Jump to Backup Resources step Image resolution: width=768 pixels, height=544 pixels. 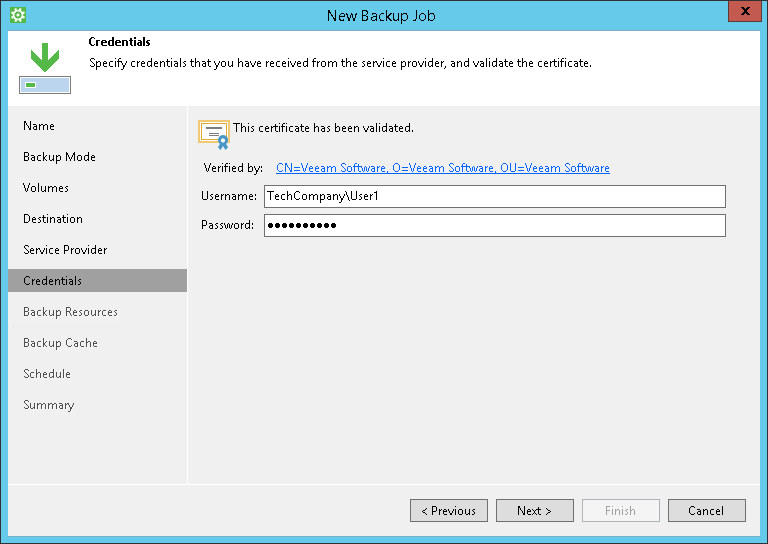(70, 312)
